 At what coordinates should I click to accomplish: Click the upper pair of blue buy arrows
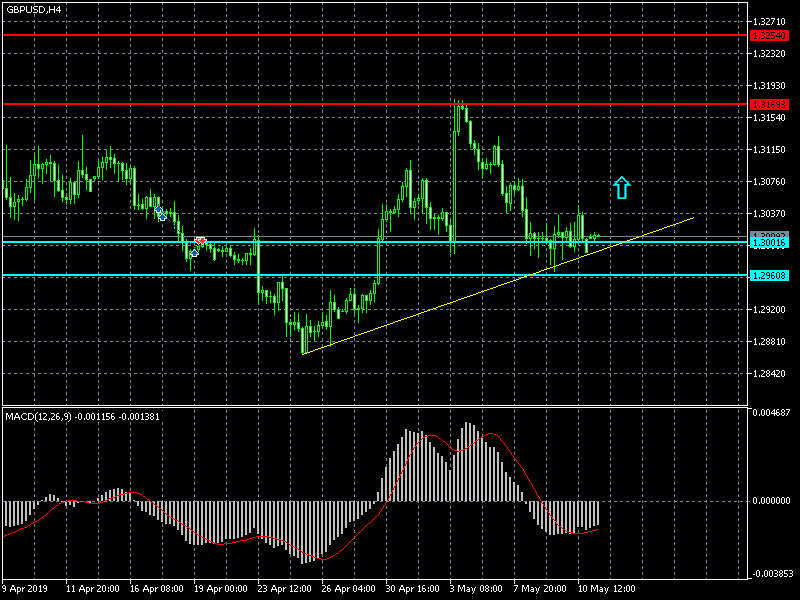(x=160, y=212)
